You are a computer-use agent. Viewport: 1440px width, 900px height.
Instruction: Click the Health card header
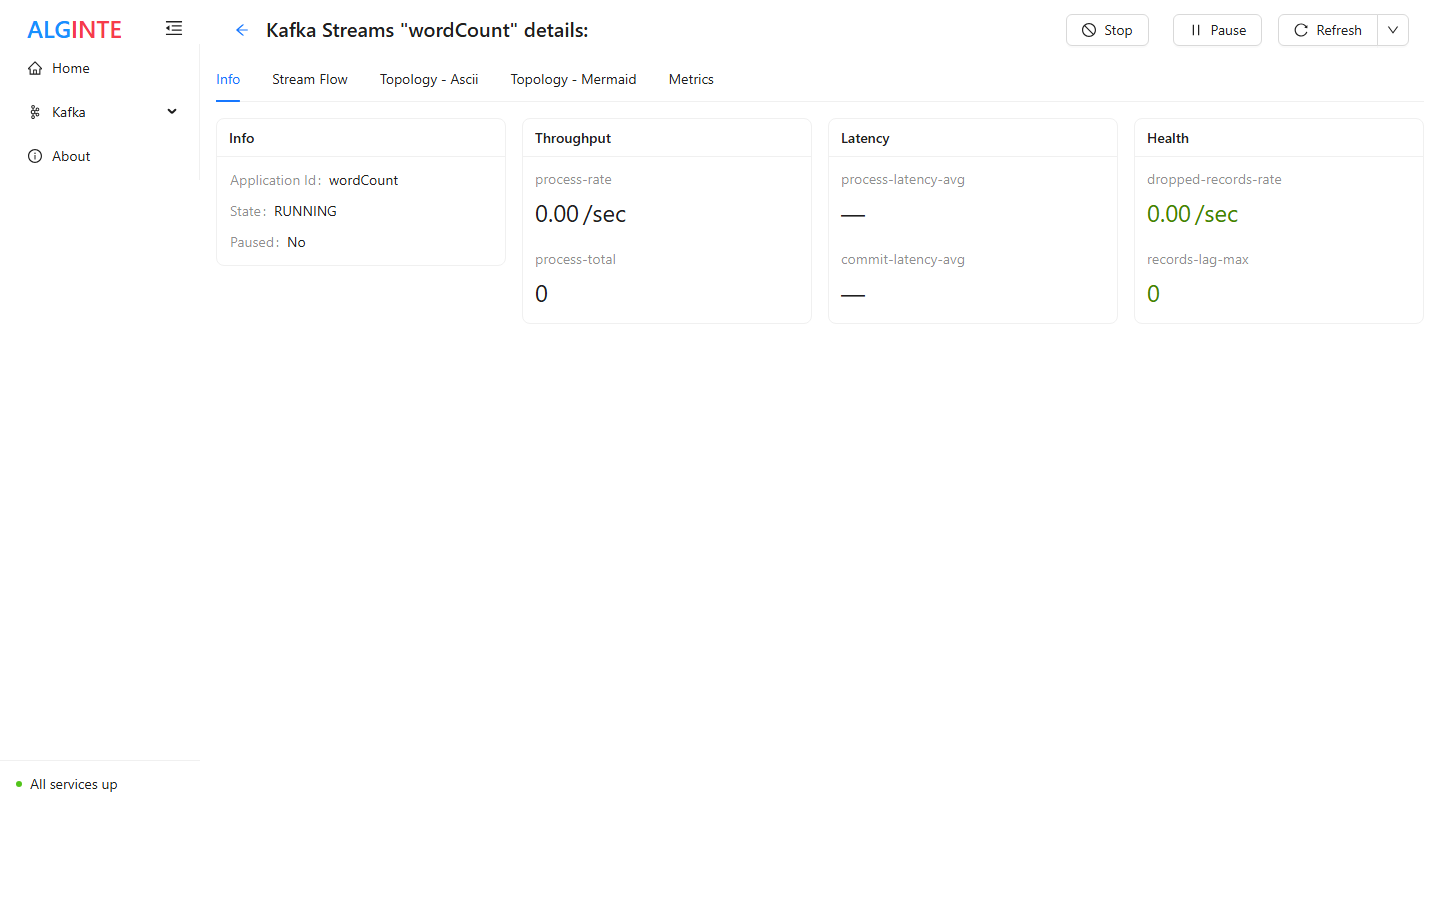(x=1279, y=138)
